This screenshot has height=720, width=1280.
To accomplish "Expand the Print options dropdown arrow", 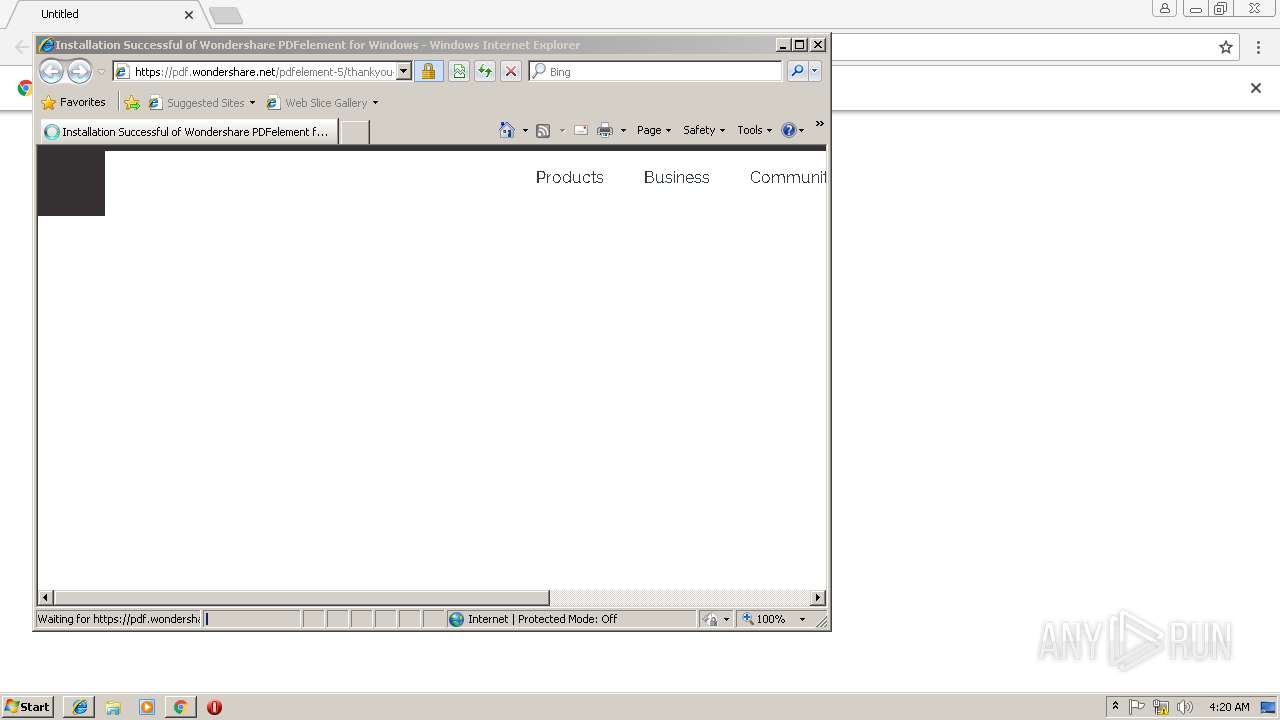I will click(x=623, y=130).
